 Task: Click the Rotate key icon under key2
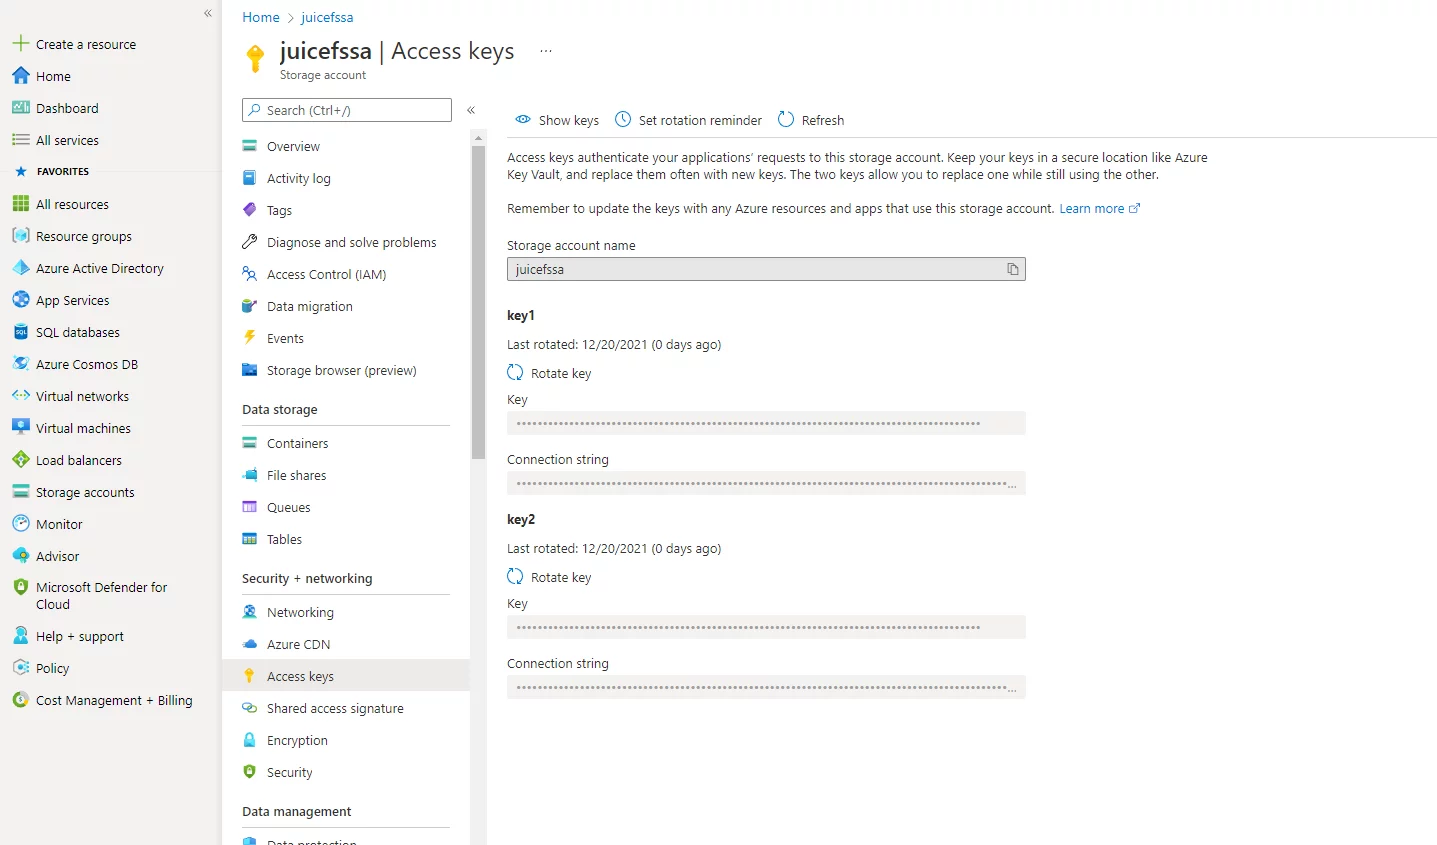point(515,577)
